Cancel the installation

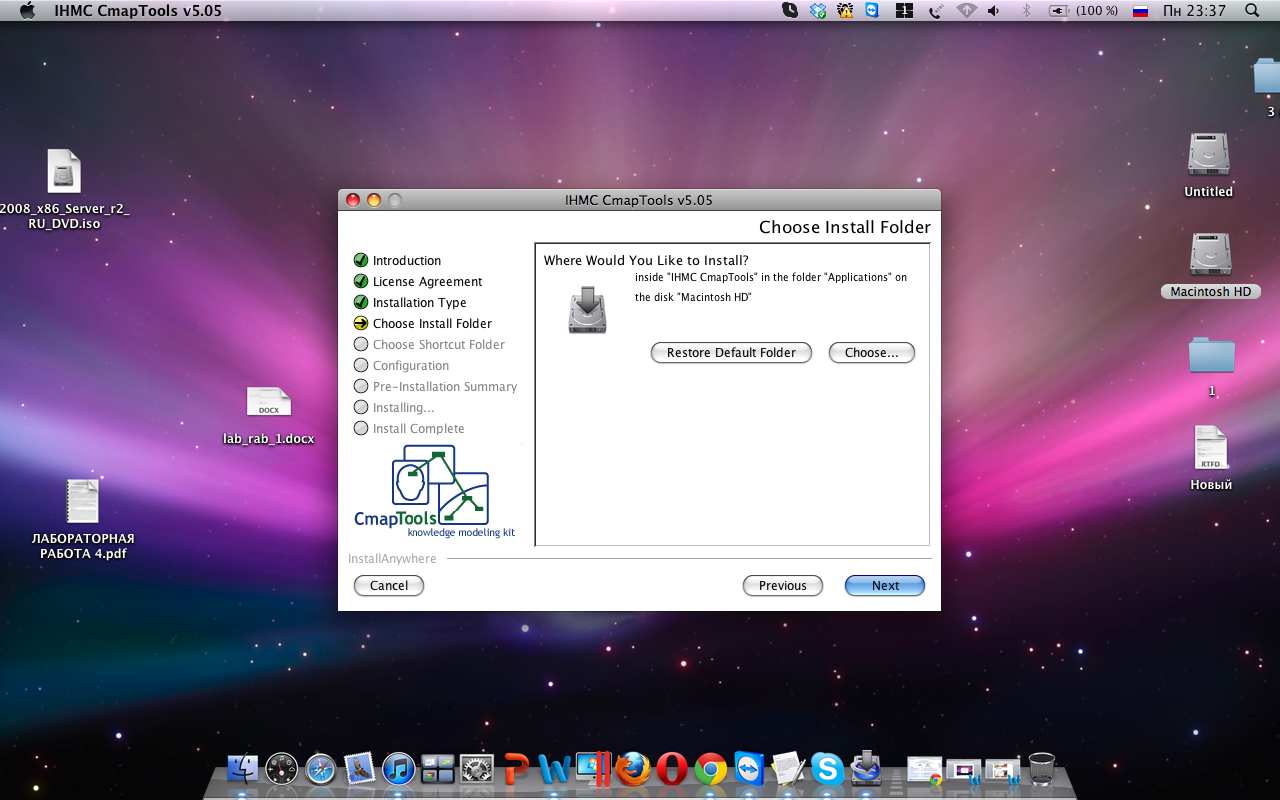click(x=389, y=586)
